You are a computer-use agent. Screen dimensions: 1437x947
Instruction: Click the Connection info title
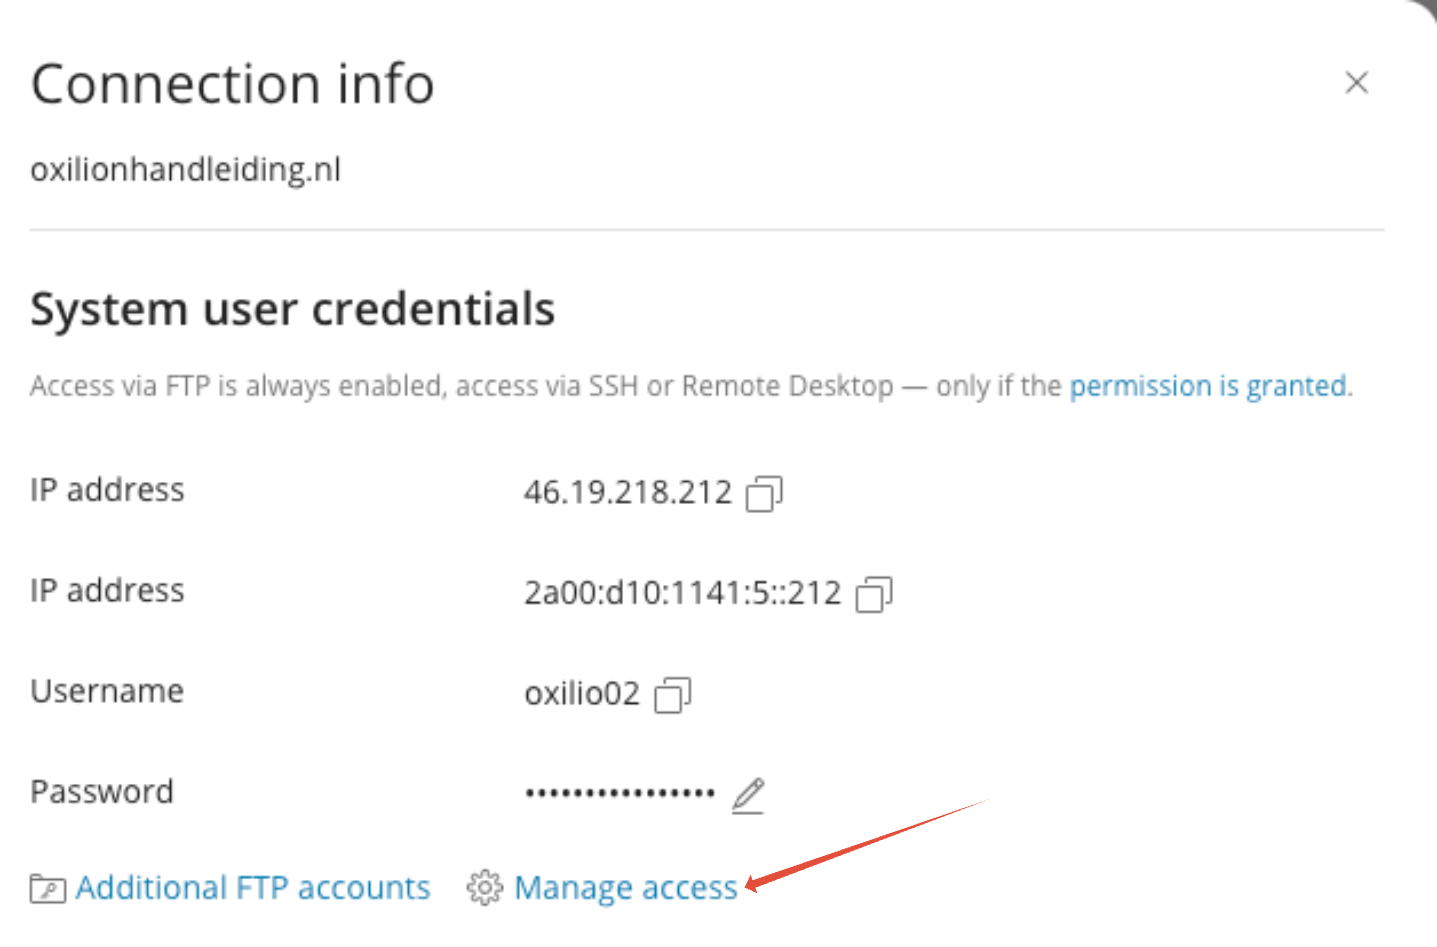[x=232, y=84]
